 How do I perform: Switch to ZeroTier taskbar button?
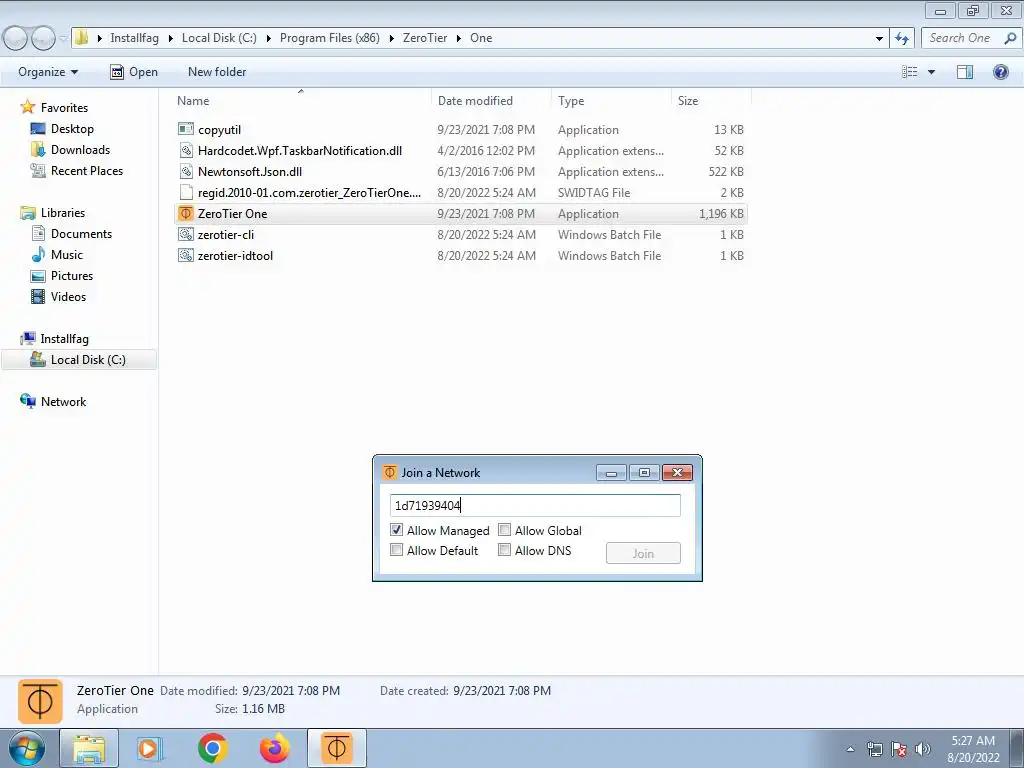336,749
